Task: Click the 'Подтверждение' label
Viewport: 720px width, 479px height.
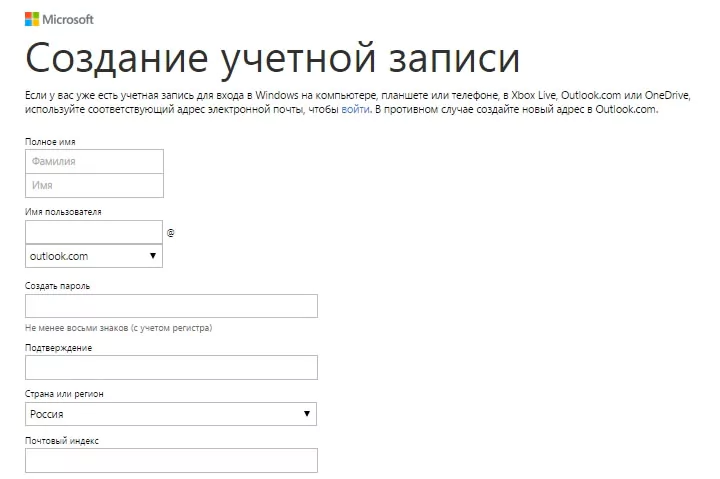Action: coord(58,348)
